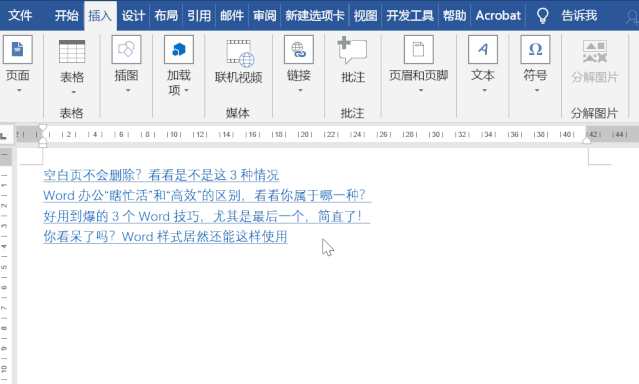Click the 链接 links icon
Image resolution: width=639 pixels, height=384 pixels.
tap(299, 49)
